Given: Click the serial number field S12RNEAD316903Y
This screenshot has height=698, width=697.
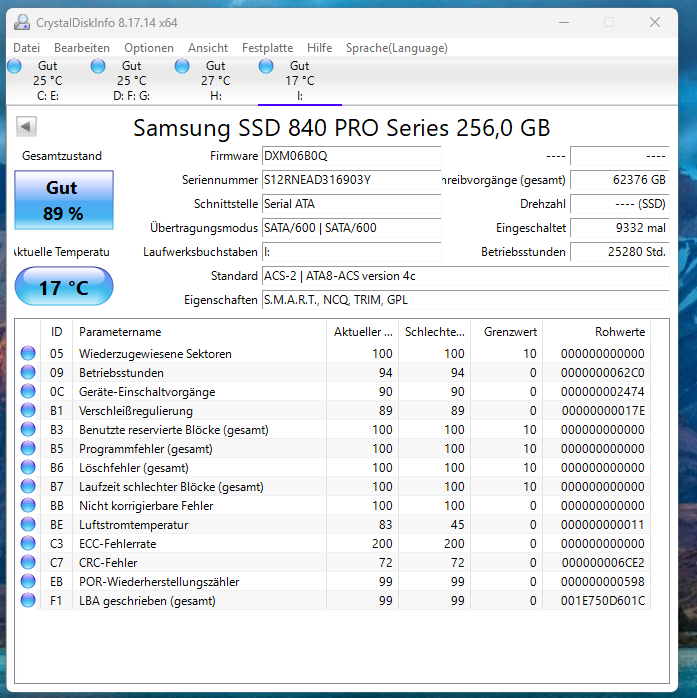Looking at the screenshot, I should [352, 180].
